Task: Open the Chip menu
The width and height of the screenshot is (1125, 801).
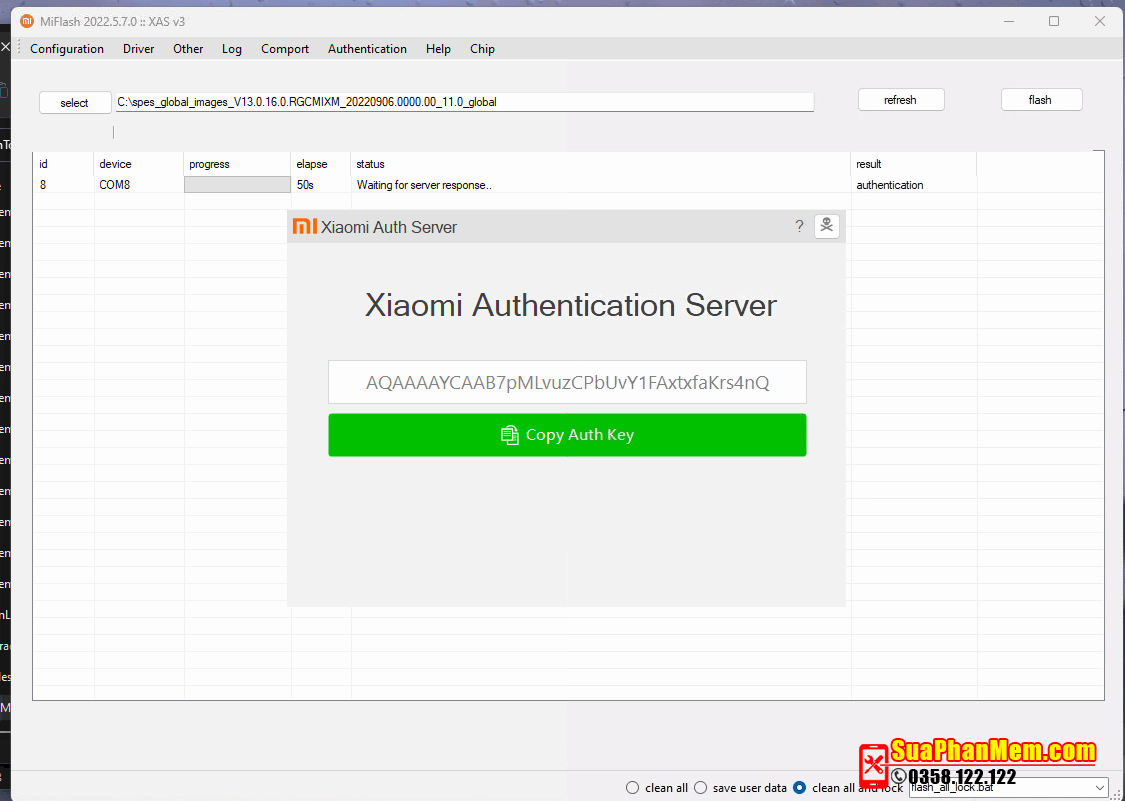Action: [x=482, y=49]
